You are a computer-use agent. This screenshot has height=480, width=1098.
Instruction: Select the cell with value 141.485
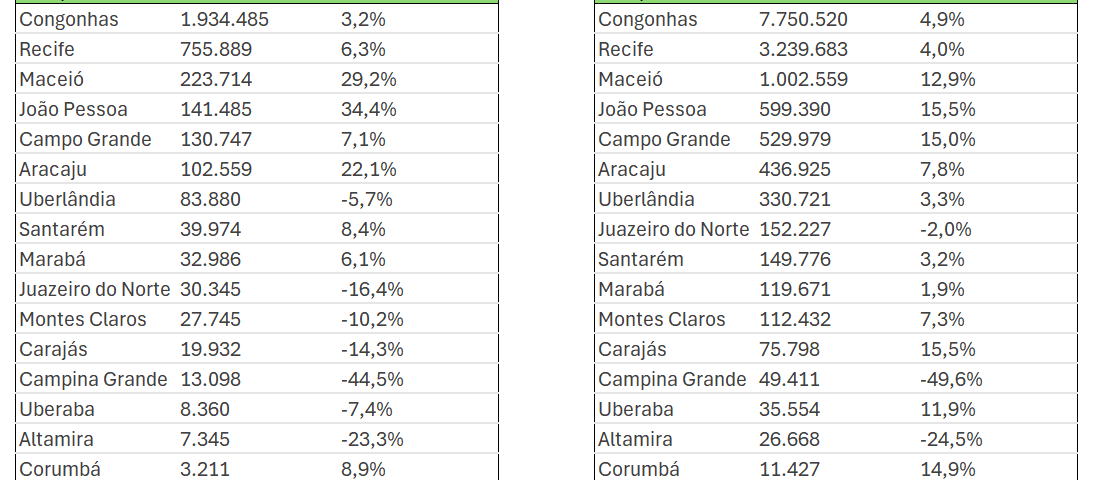coord(216,109)
